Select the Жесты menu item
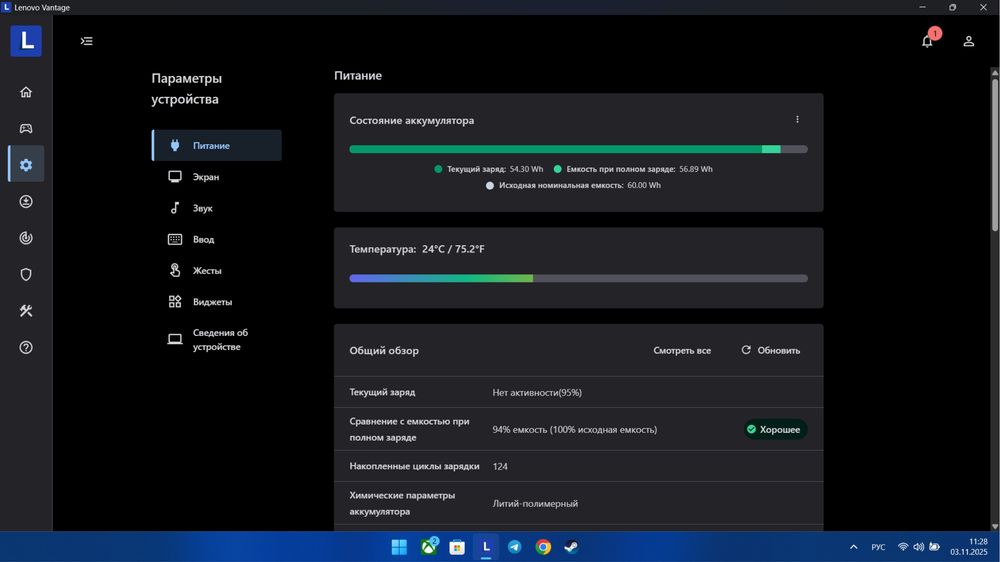The image size is (1000, 562). click(x=217, y=270)
